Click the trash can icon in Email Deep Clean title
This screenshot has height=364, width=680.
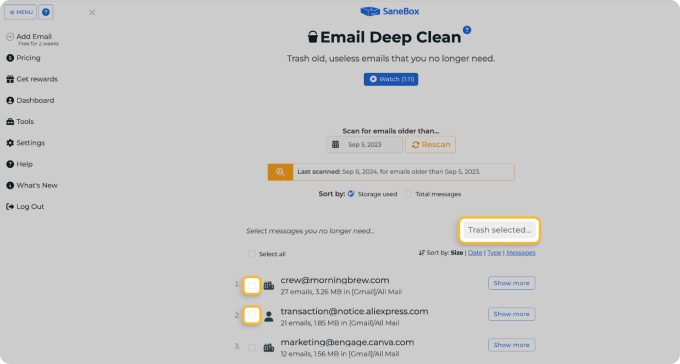(x=313, y=37)
